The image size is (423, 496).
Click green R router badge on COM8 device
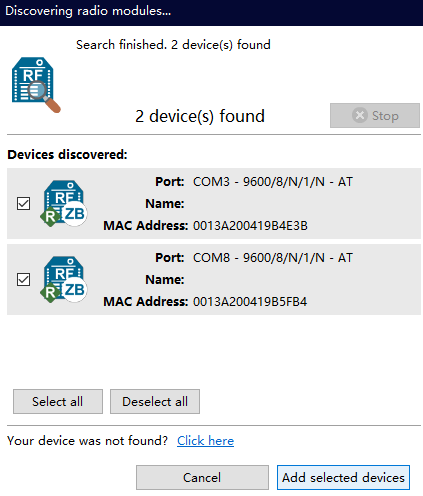pos(50,293)
